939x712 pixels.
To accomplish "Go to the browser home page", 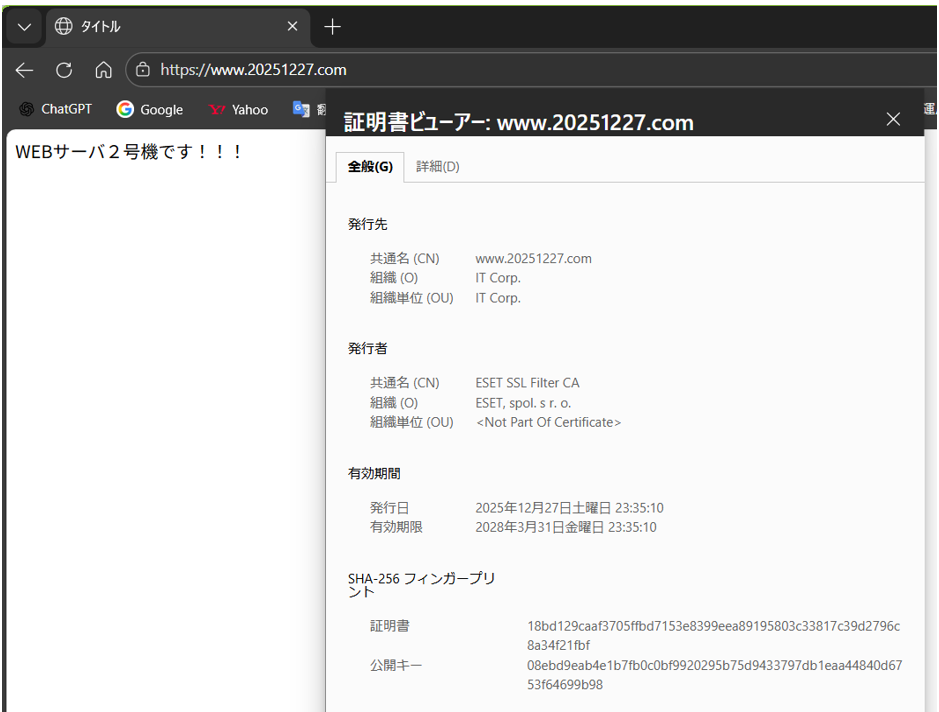I will [103, 70].
